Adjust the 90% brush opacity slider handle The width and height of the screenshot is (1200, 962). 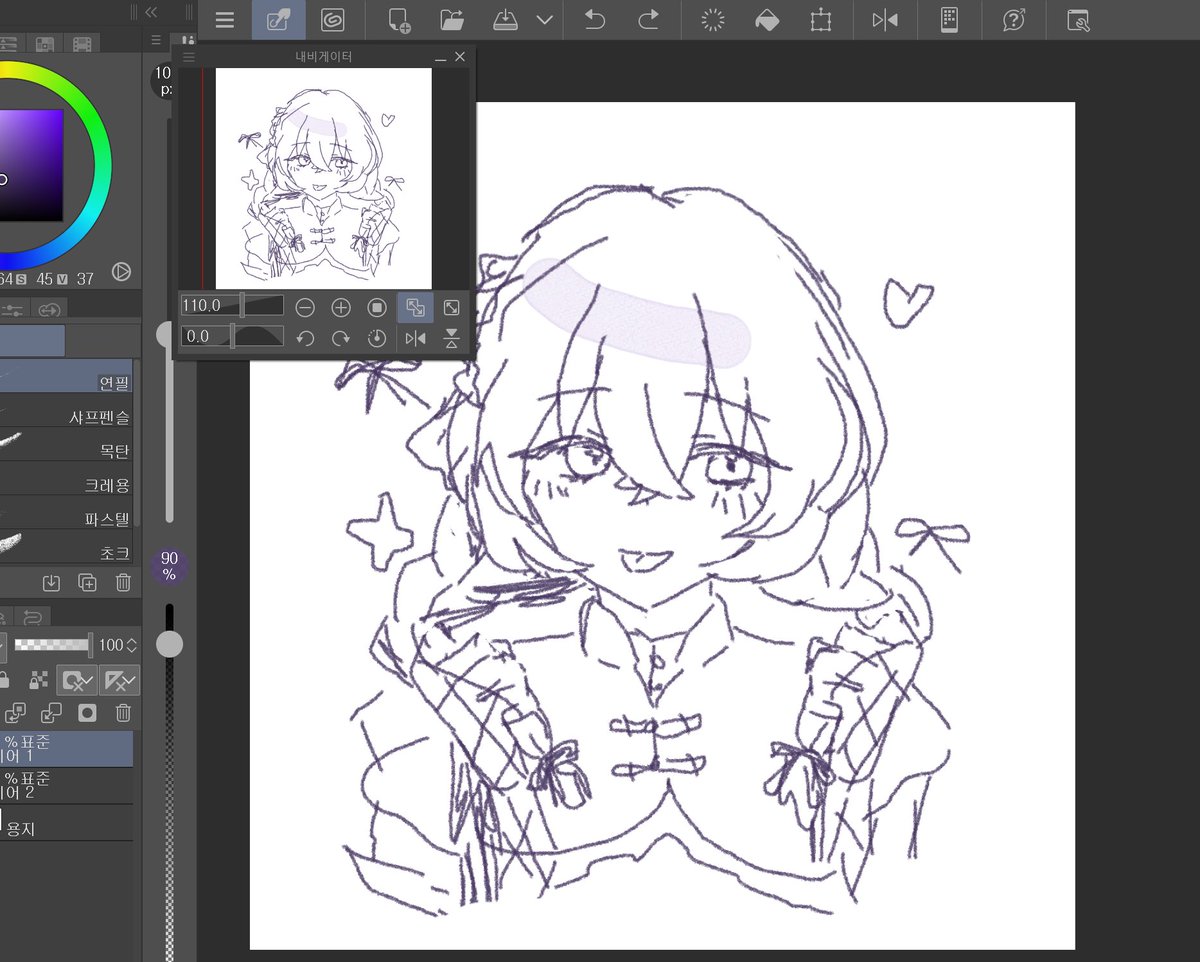point(170,644)
